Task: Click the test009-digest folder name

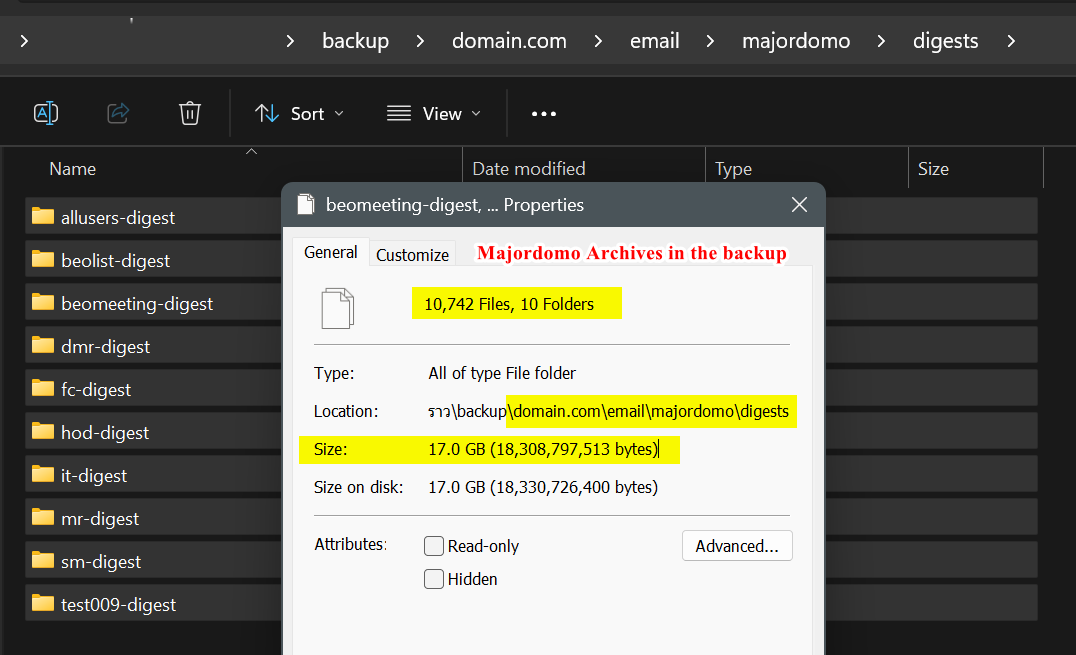Action: coord(118,605)
